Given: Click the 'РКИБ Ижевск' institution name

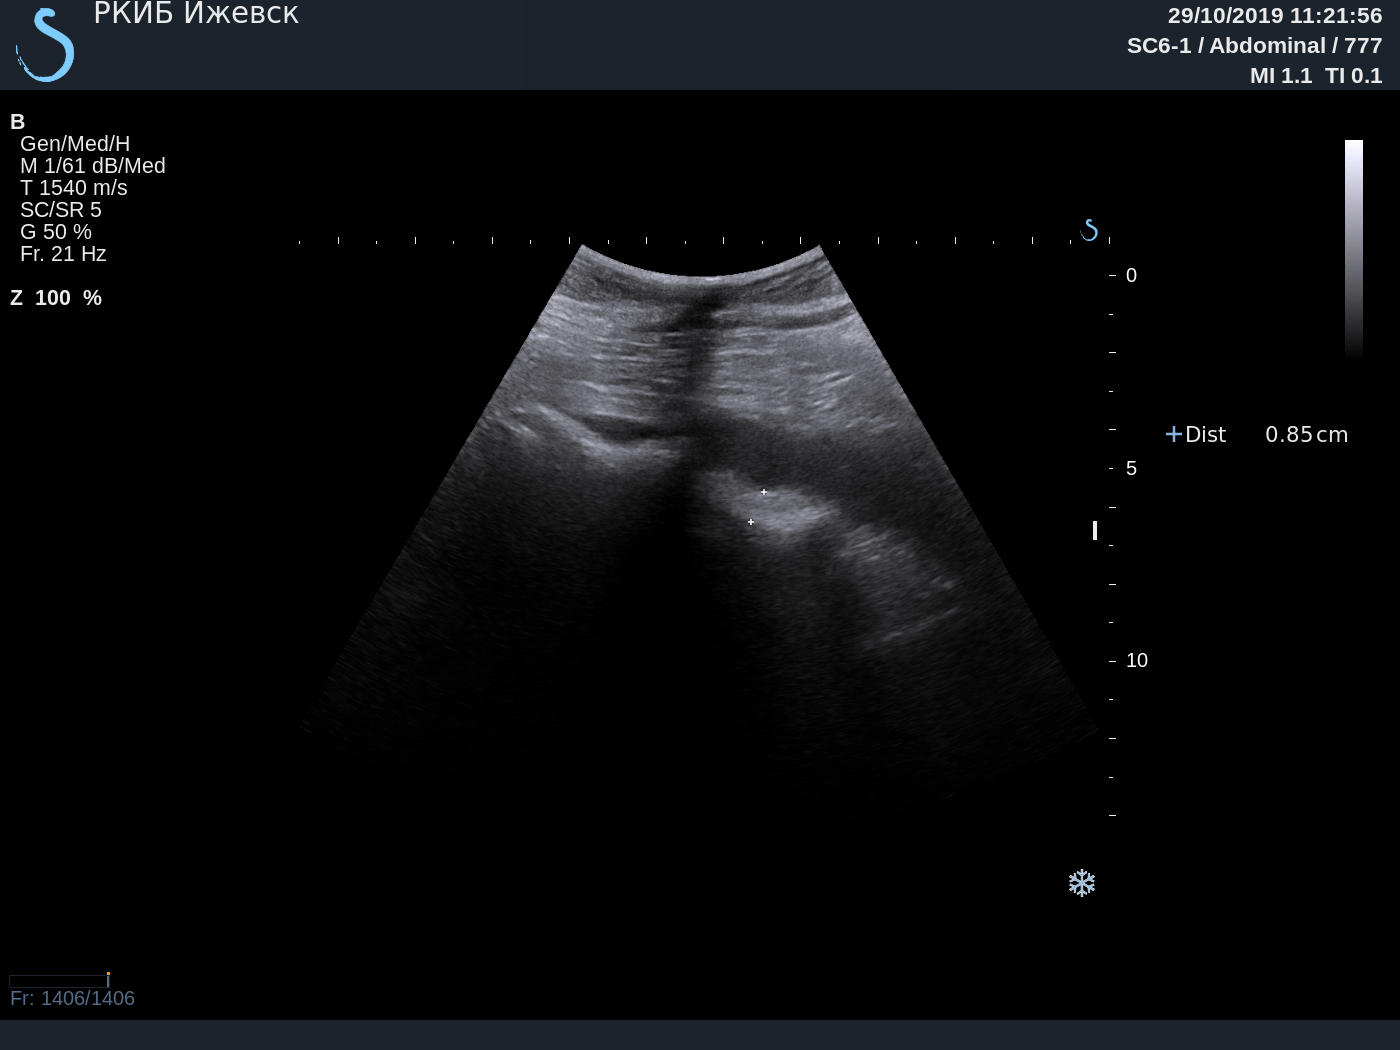Looking at the screenshot, I should (x=196, y=14).
